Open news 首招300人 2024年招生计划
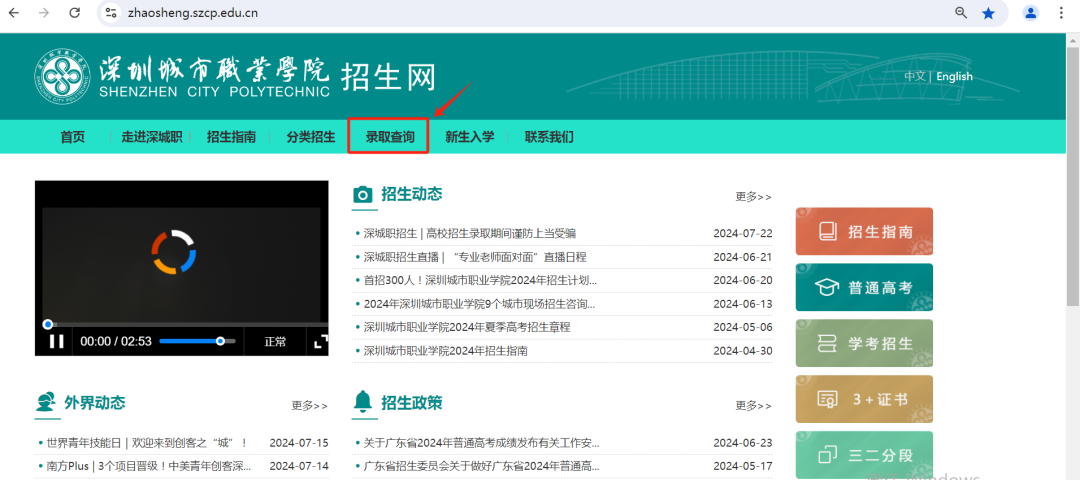 tap(480, 280)
